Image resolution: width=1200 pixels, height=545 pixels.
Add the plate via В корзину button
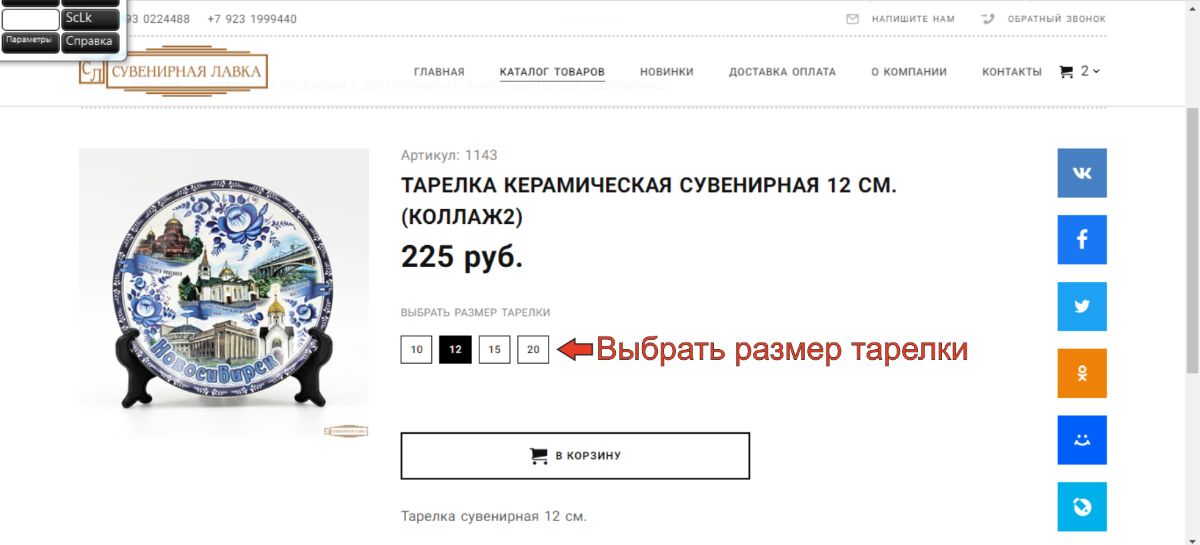[575, 456]
